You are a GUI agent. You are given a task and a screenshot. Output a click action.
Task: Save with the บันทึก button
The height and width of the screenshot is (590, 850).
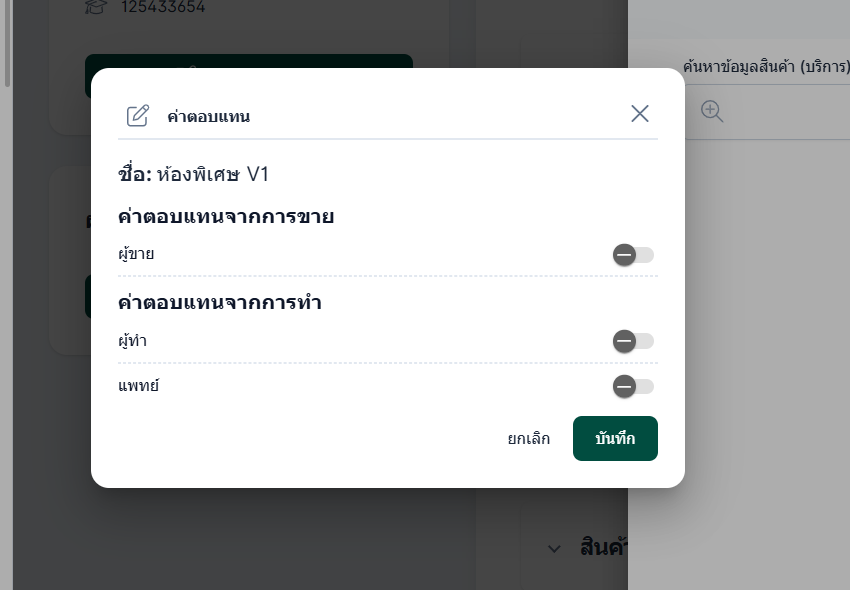pos(615,438)
